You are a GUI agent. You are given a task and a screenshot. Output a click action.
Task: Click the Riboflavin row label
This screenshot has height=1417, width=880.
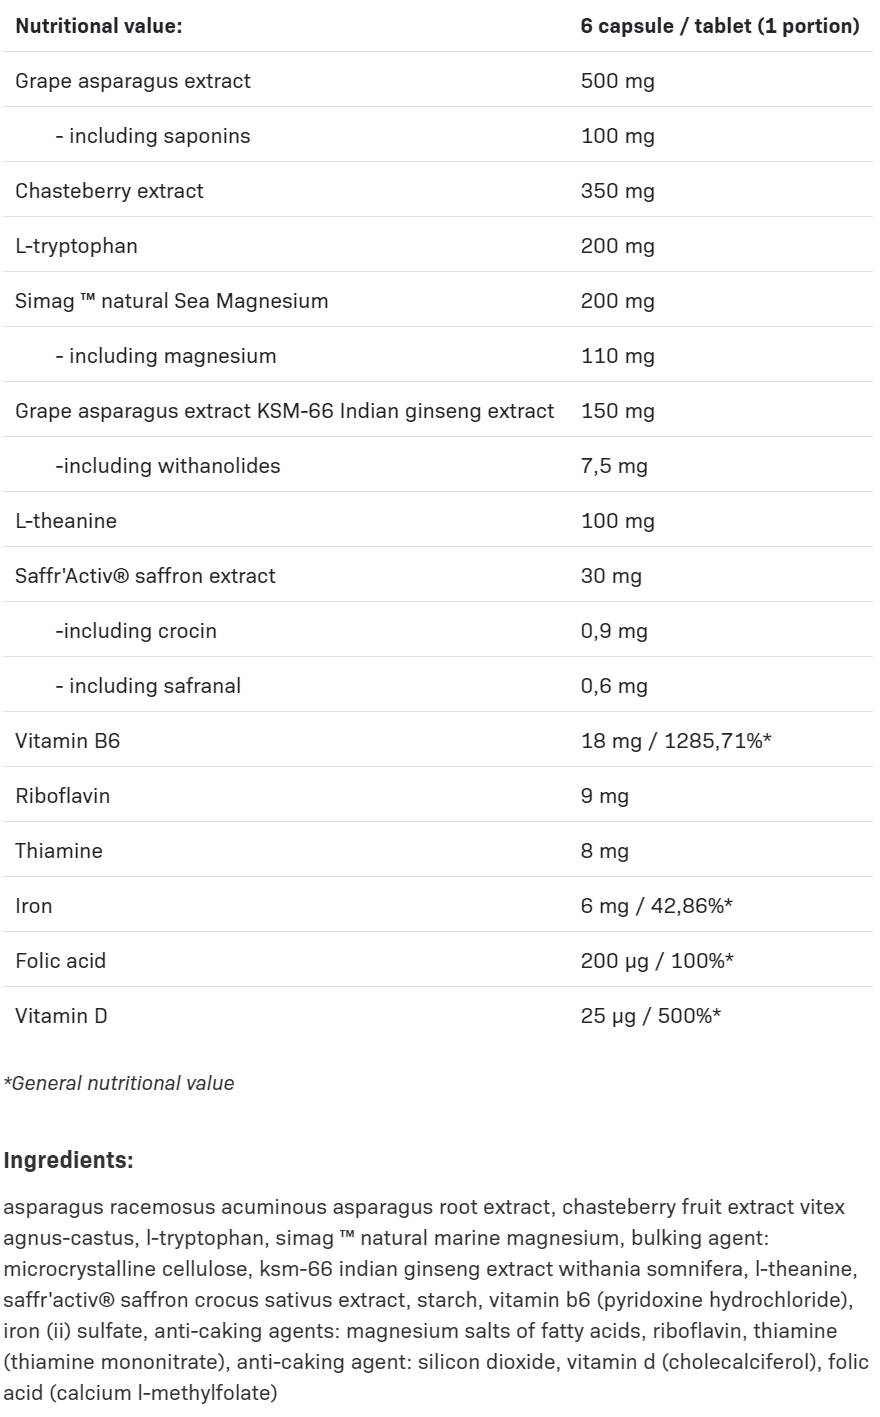(62, 796)
